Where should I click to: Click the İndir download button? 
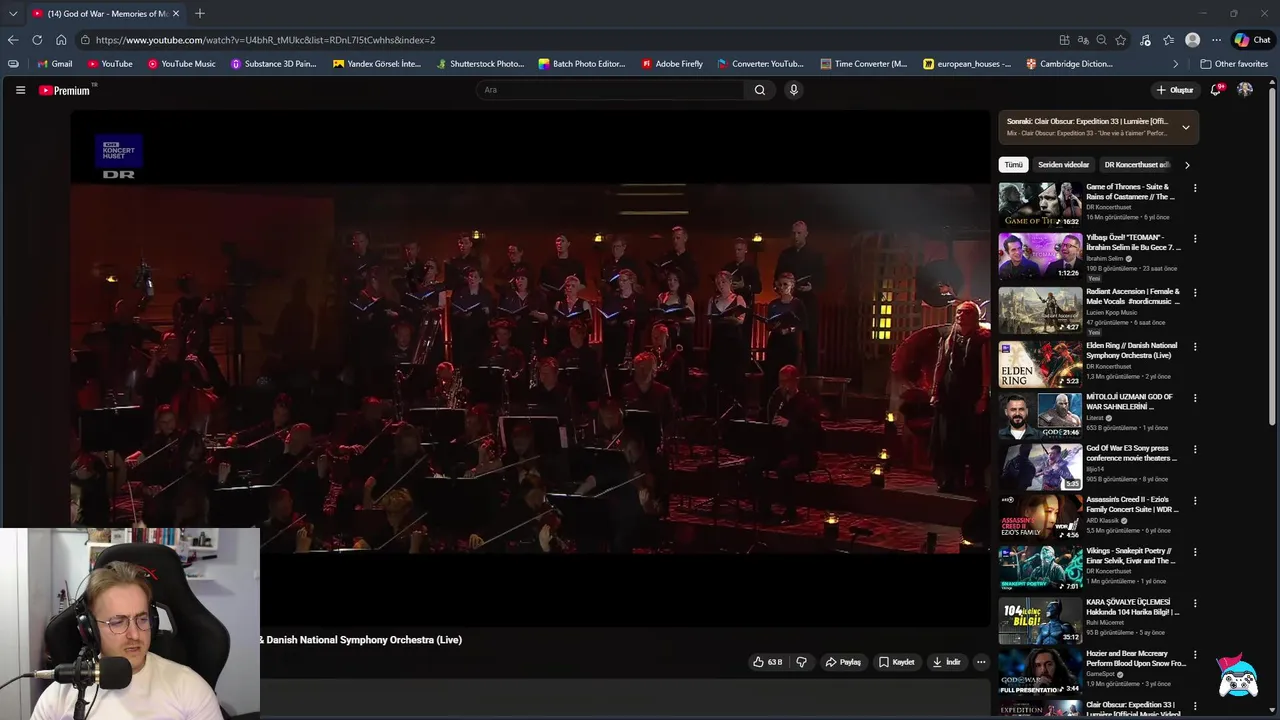[946, 662]
